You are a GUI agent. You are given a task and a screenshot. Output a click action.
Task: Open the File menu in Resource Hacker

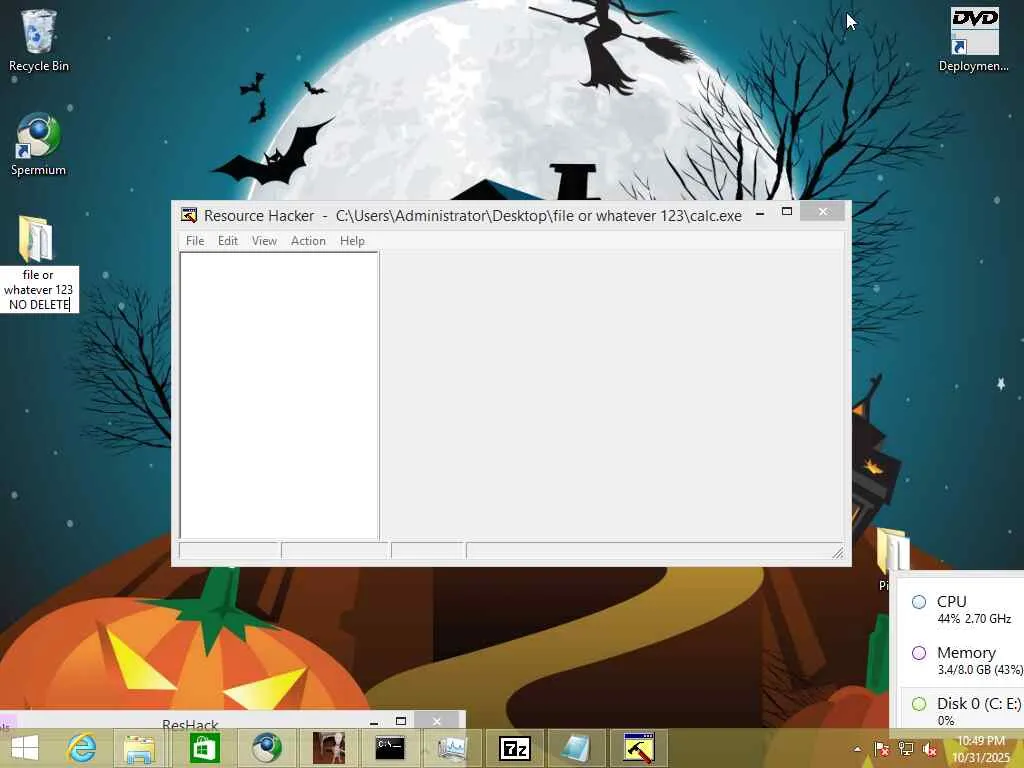[195, 241]
